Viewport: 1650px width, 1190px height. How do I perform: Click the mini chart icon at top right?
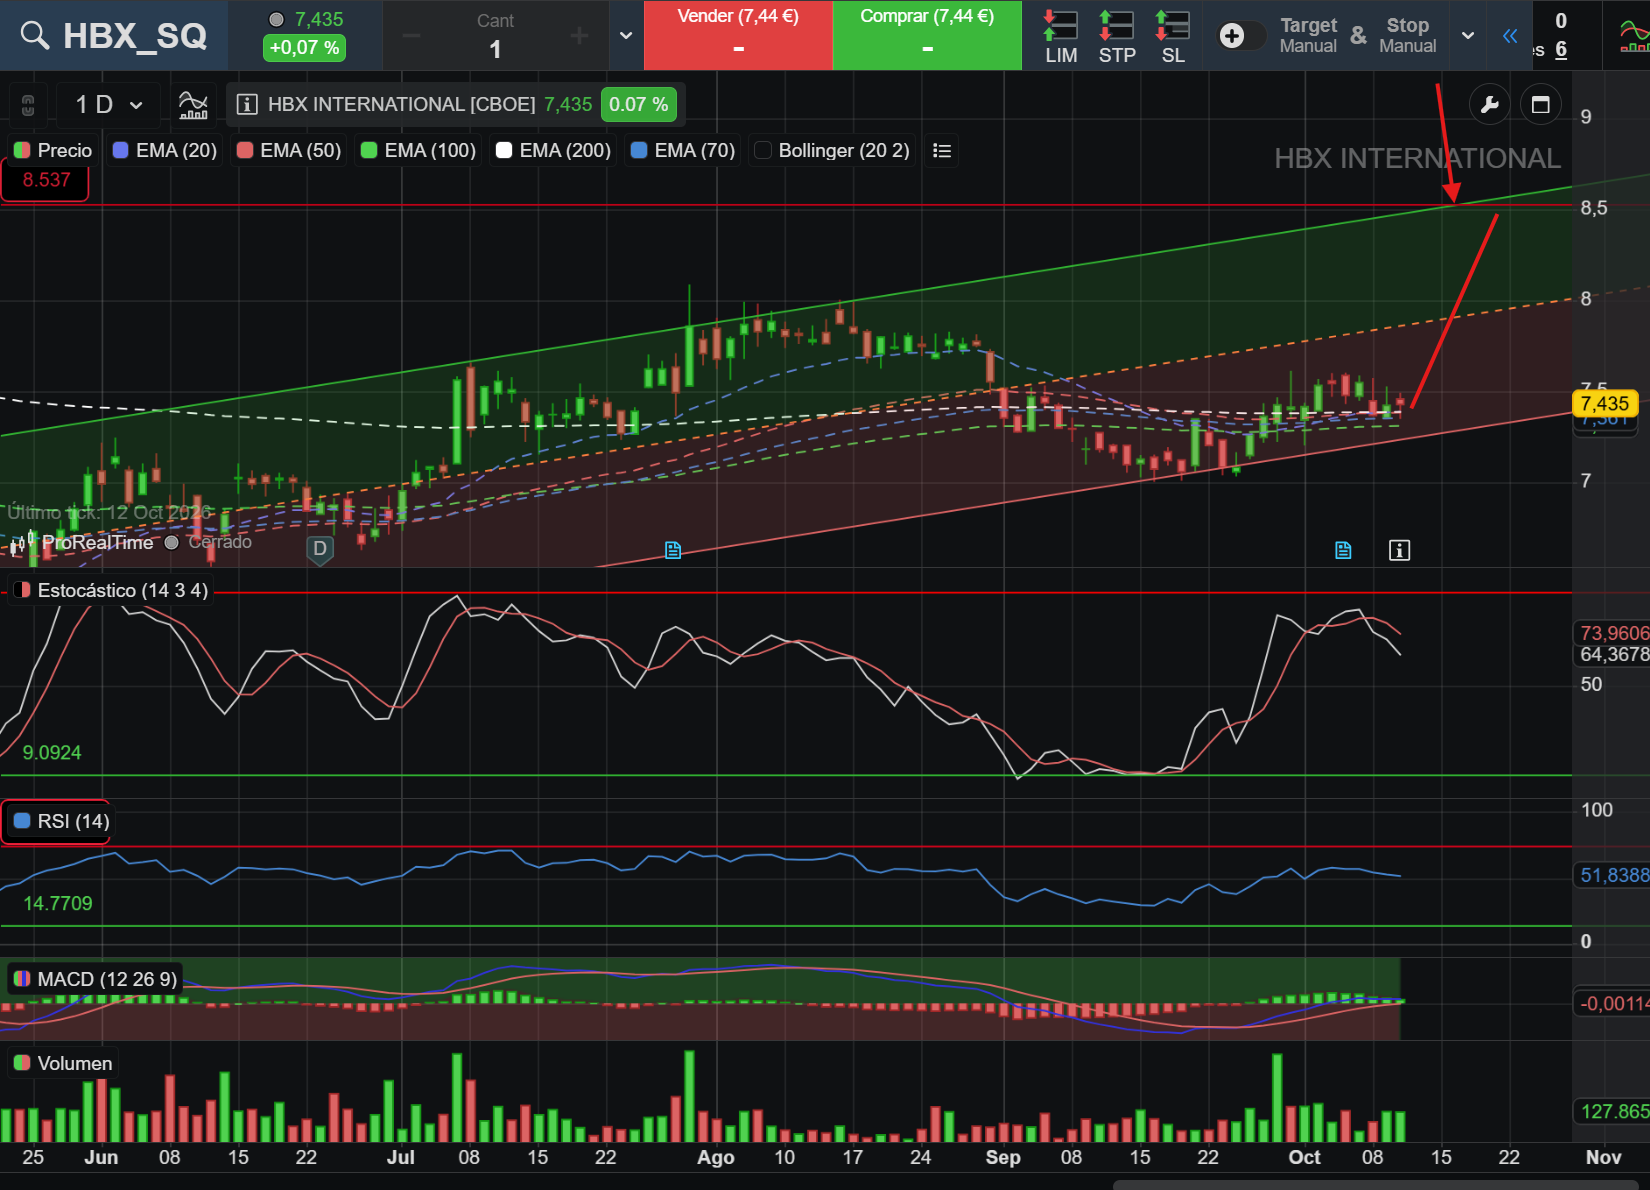click(1634, 36)
